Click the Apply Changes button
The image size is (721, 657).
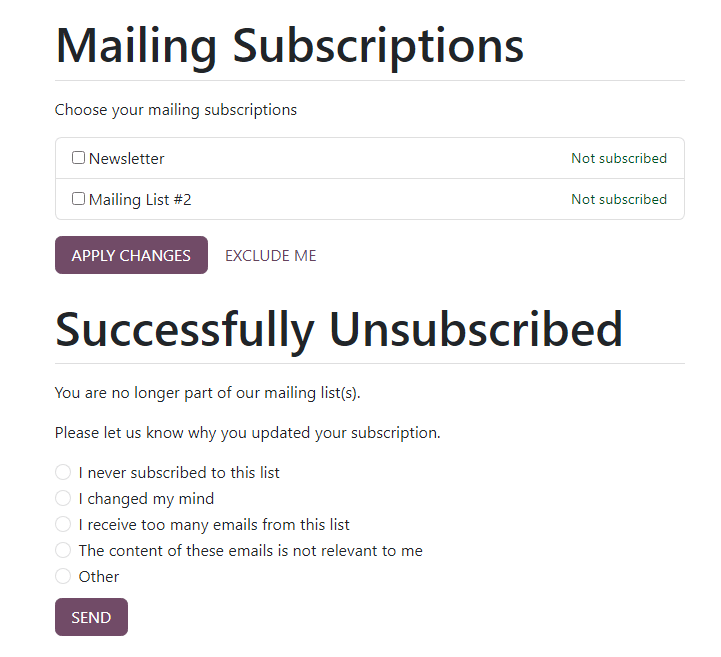[131, 255]
